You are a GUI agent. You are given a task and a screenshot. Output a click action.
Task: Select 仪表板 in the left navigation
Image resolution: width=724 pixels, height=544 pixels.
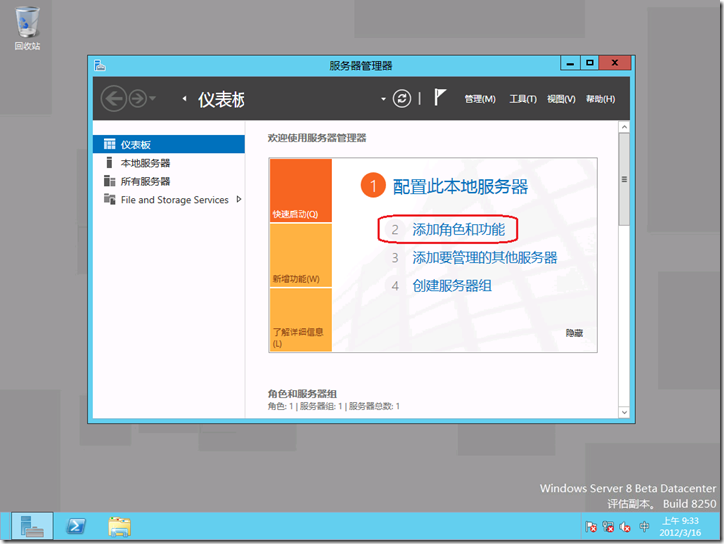(169, 144)
